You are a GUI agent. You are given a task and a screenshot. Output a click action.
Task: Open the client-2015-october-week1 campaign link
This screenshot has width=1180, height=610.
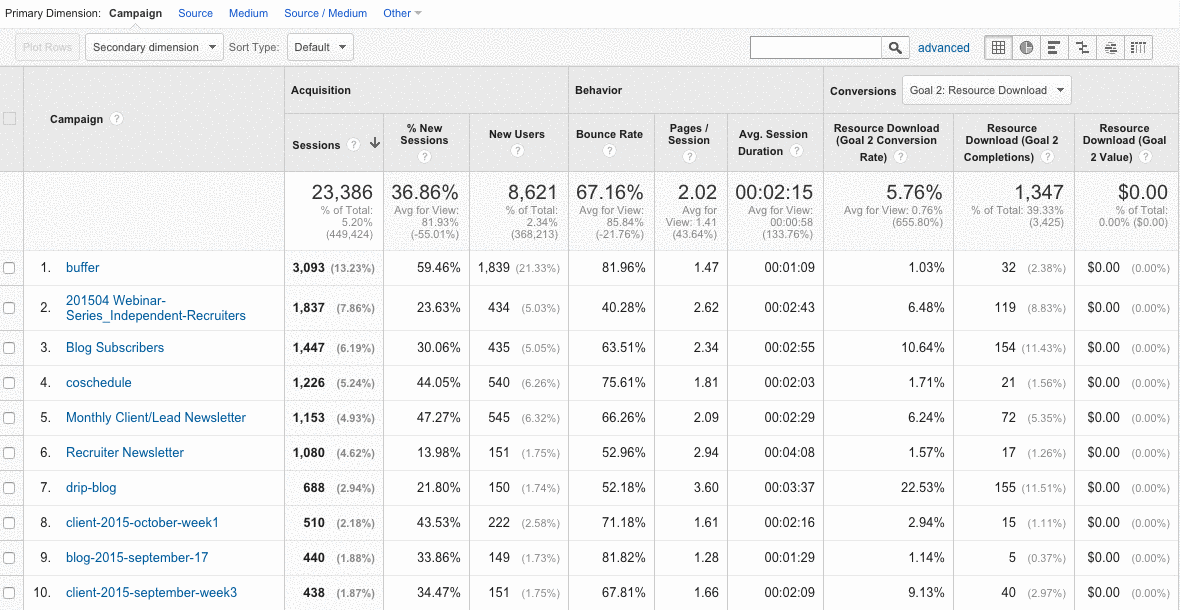pyautogui.click(x=142, y=523)
